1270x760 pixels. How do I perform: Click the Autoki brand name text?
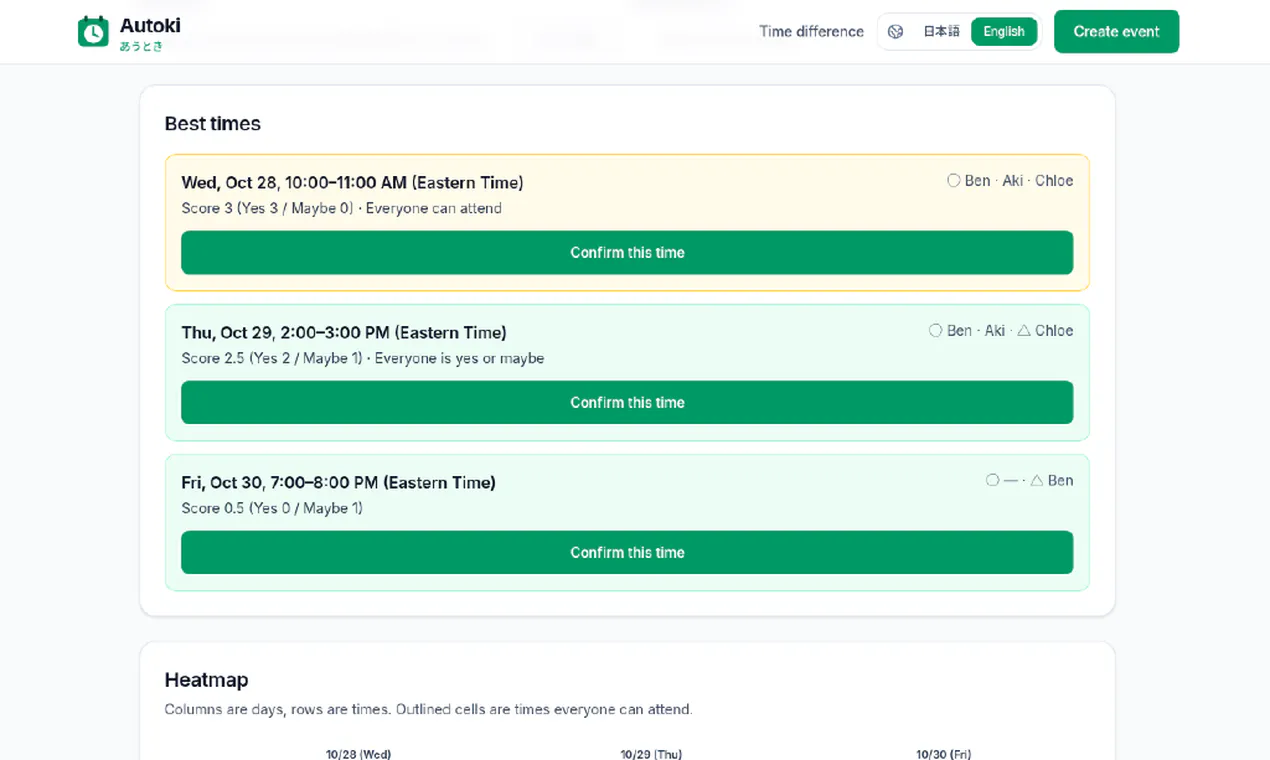pyautogui.click(x=150, y=26)
